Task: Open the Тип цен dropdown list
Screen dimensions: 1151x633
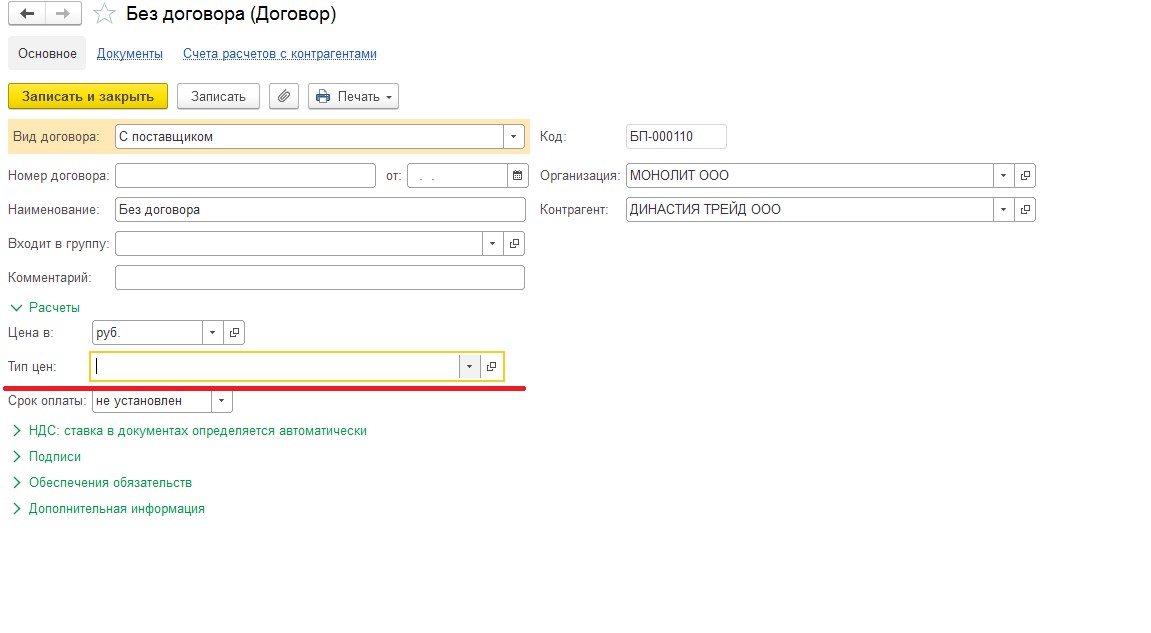Action: 469,367
